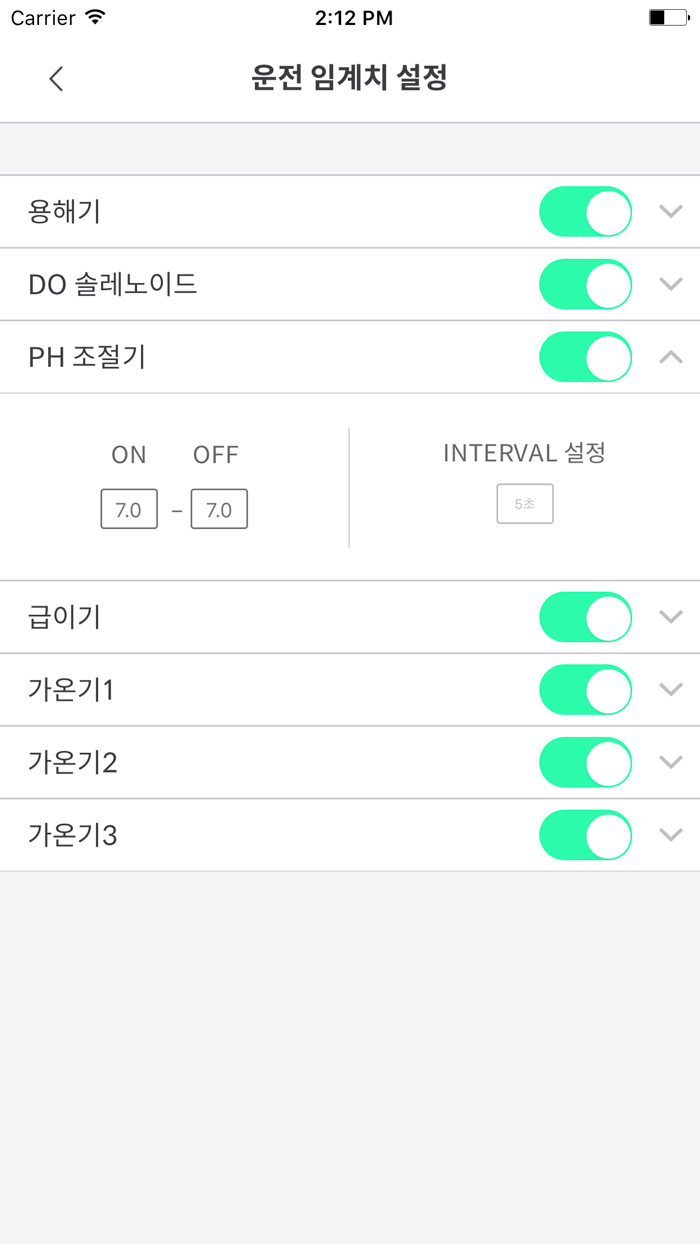Collapse the PH 조절기 section
This screenshot has width=700, height=1244.
670,357
